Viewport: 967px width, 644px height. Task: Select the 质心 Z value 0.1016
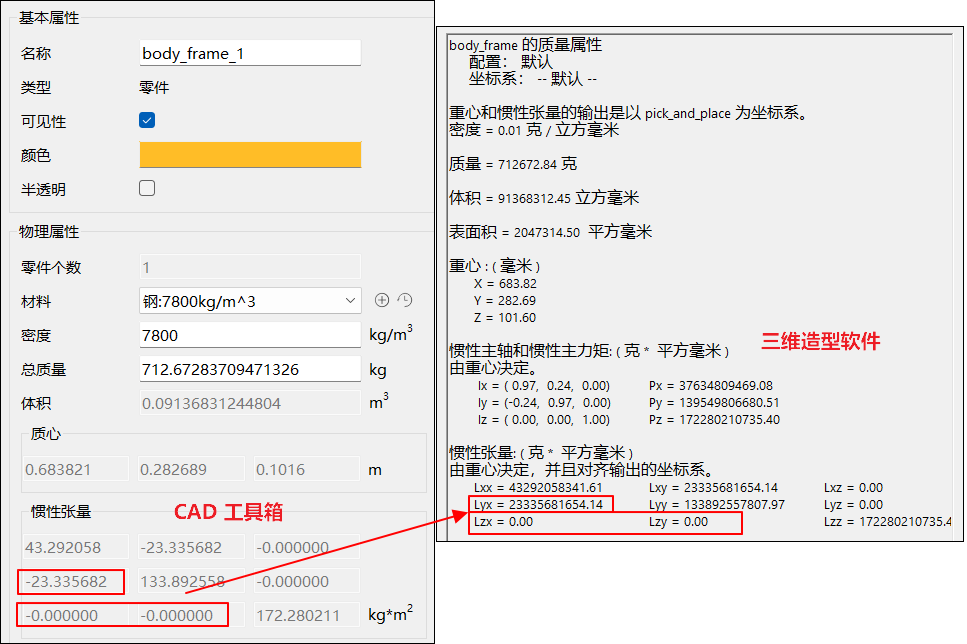(x=307, y=469)
